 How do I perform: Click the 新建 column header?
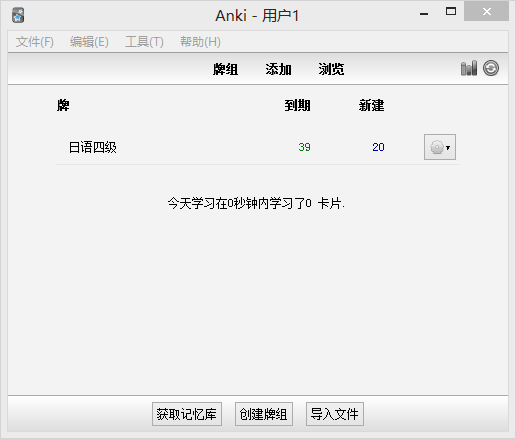pos(371,105)
